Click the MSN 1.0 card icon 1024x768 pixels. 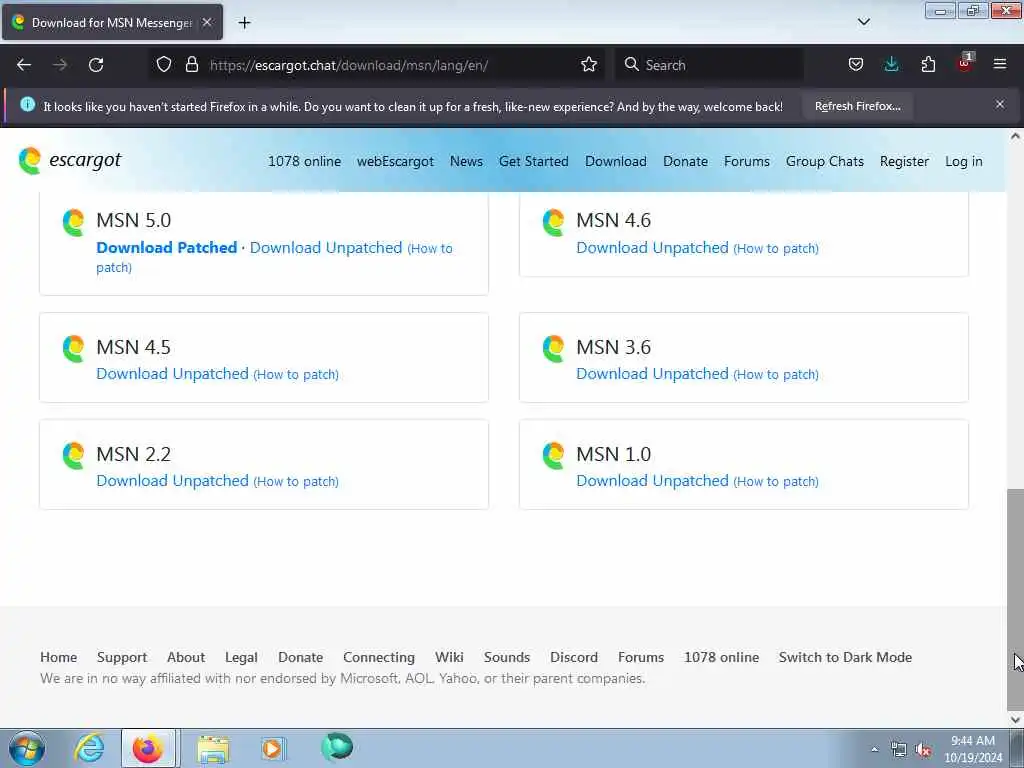(553, 456)
